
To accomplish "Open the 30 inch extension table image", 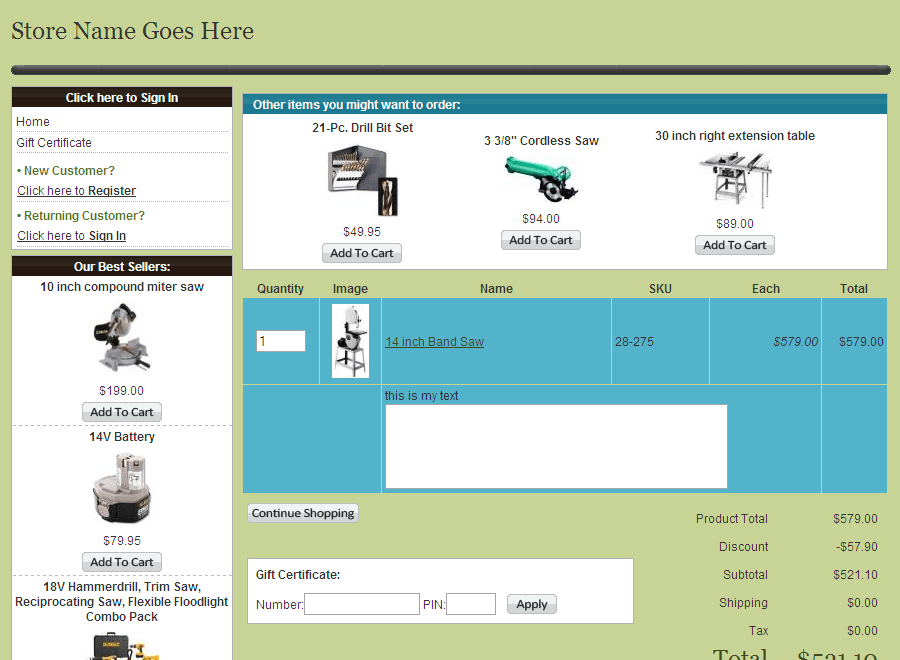I will tap(735, 180).
